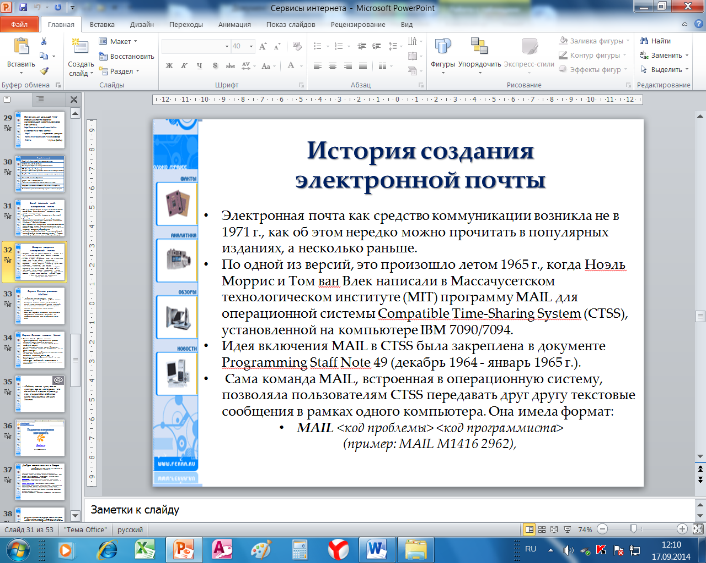This screenshot has height=563, width=706.
Task: Click the Заменить replace button
Action: (665, 55)
